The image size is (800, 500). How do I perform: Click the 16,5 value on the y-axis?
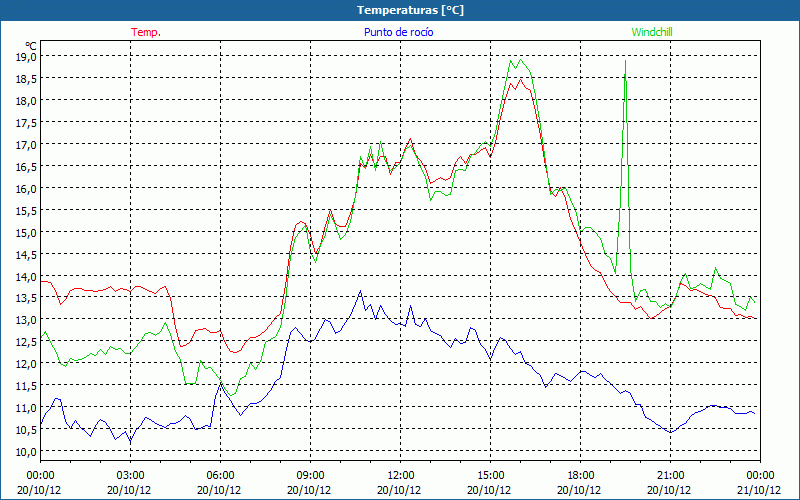pyautogui.click(x=26, y=166)
